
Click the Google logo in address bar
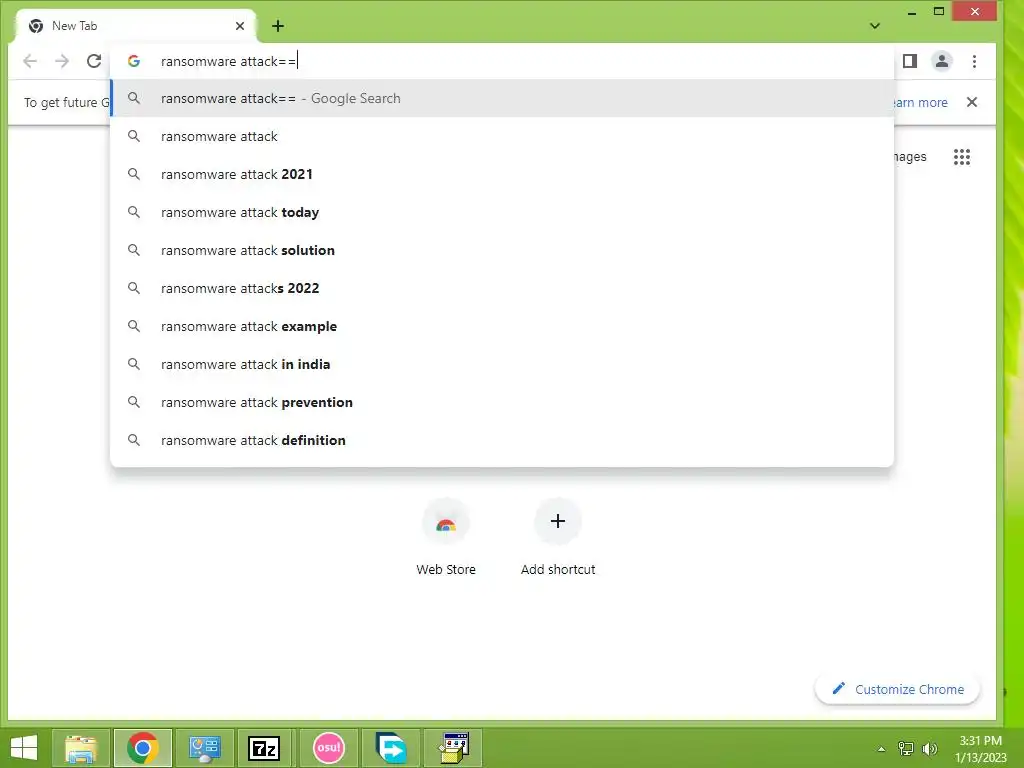134,61
